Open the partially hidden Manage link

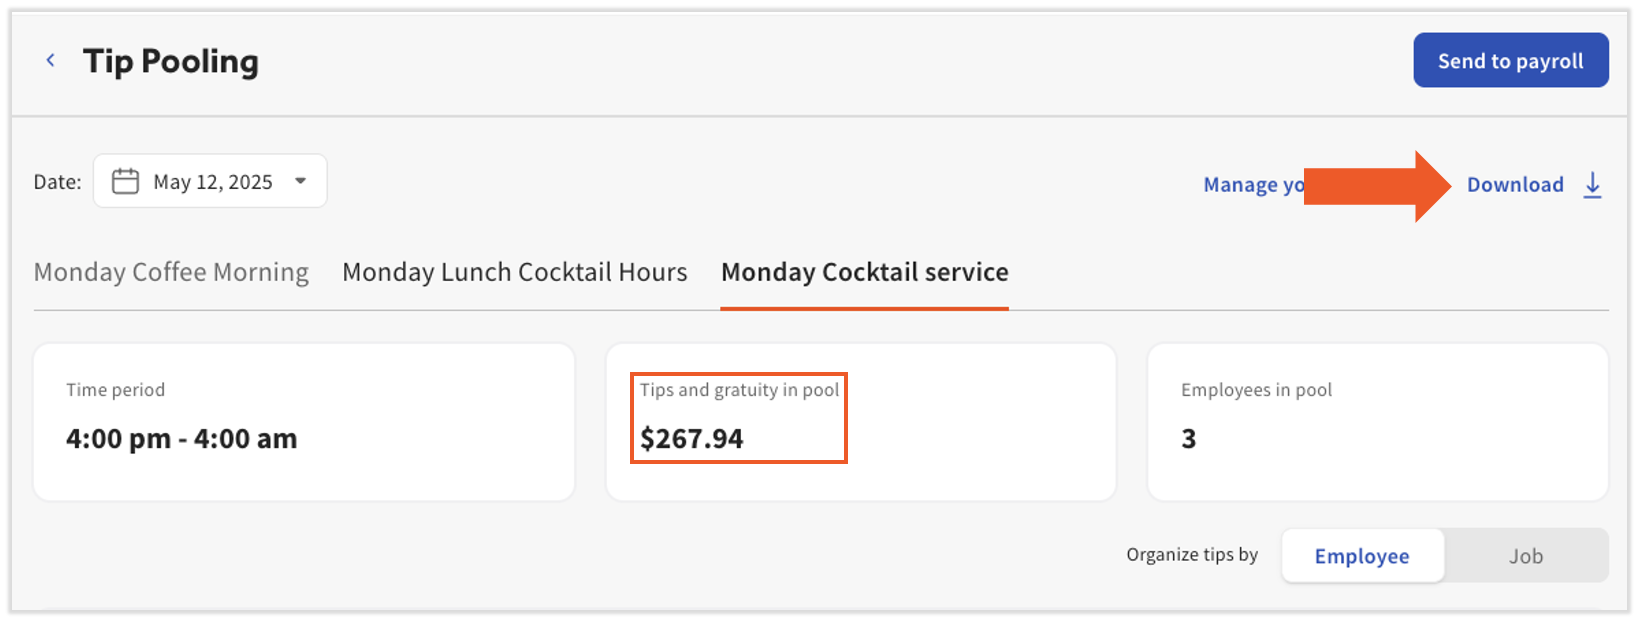coord(1251,185)
